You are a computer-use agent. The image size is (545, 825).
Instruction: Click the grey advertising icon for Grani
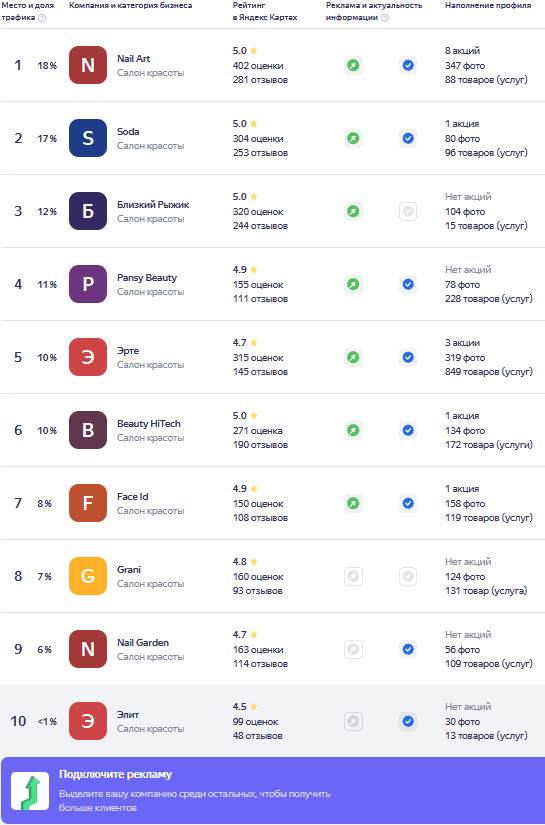[354, 577]
